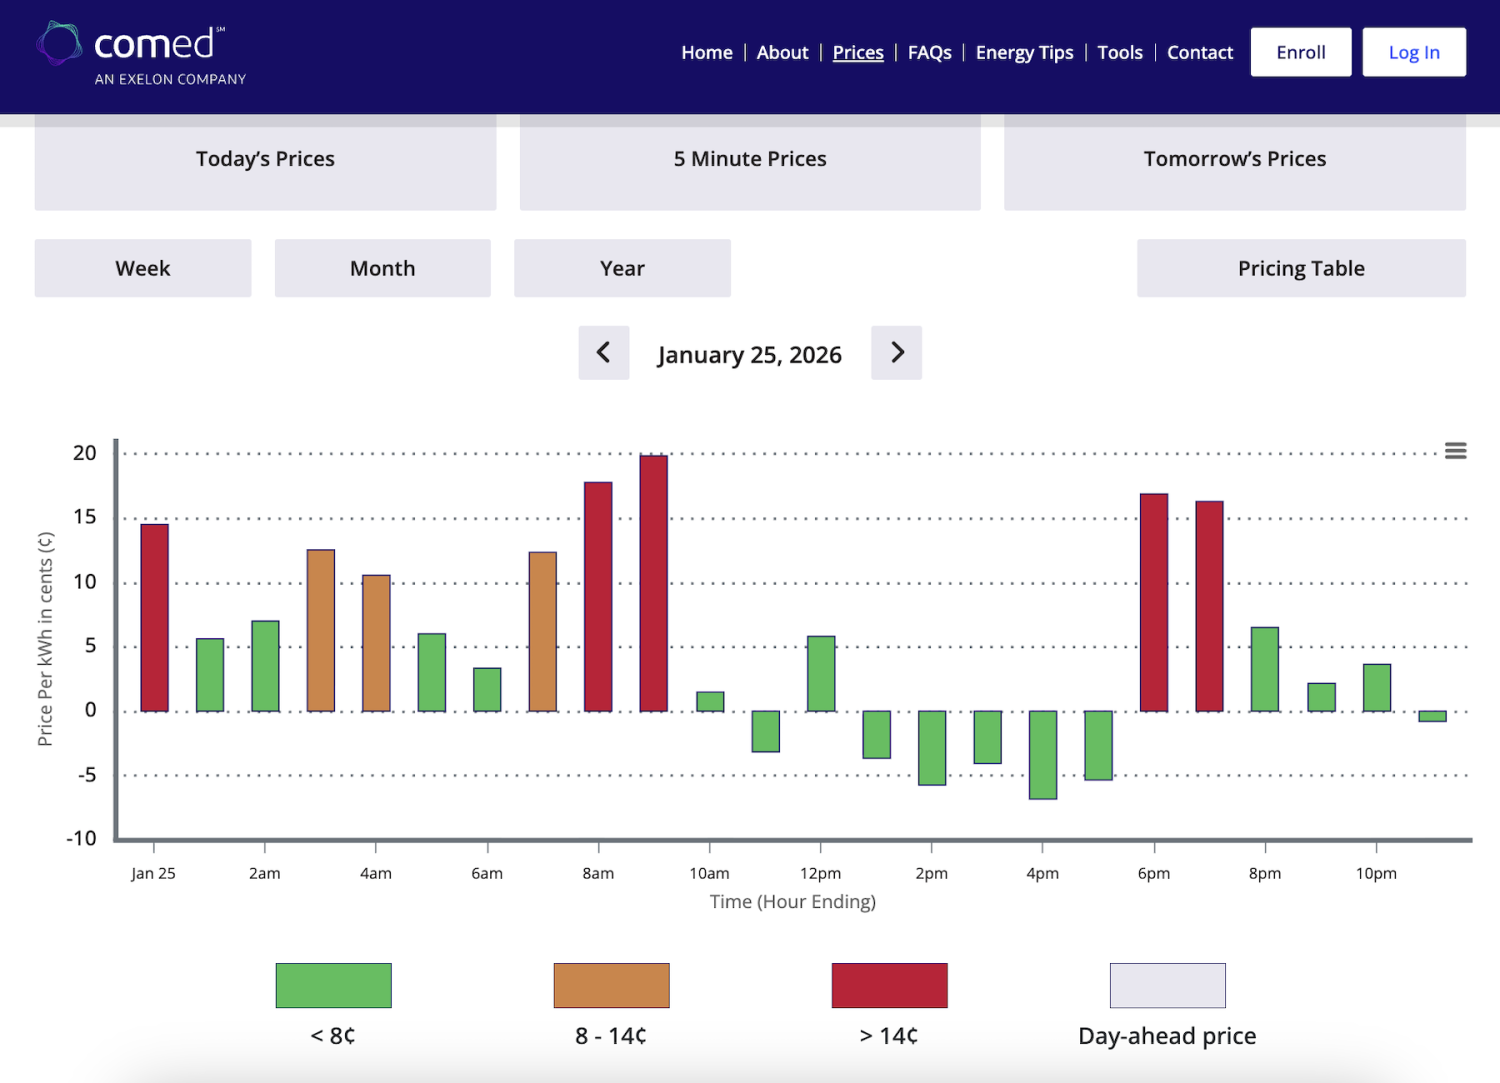Click the Log In button
1500x1083 pixels.
click(x=1414, y=52)
